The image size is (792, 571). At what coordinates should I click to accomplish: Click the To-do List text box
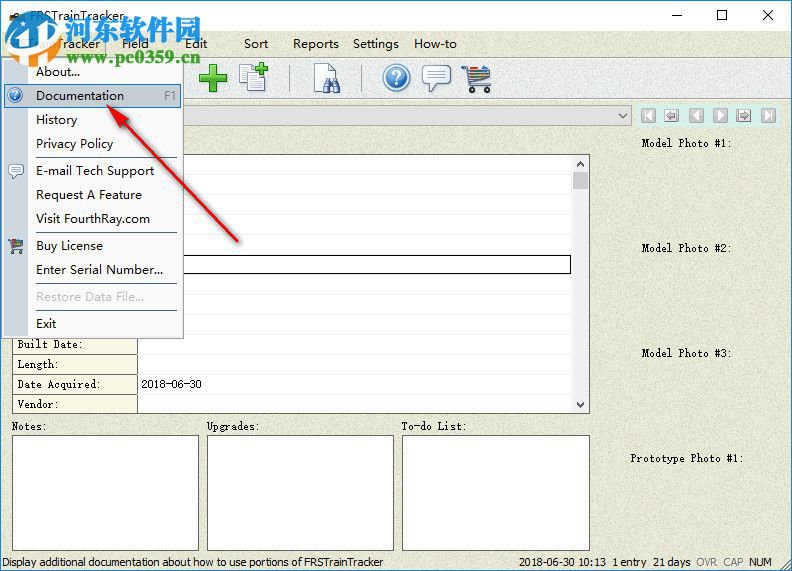tap(496, 493)
